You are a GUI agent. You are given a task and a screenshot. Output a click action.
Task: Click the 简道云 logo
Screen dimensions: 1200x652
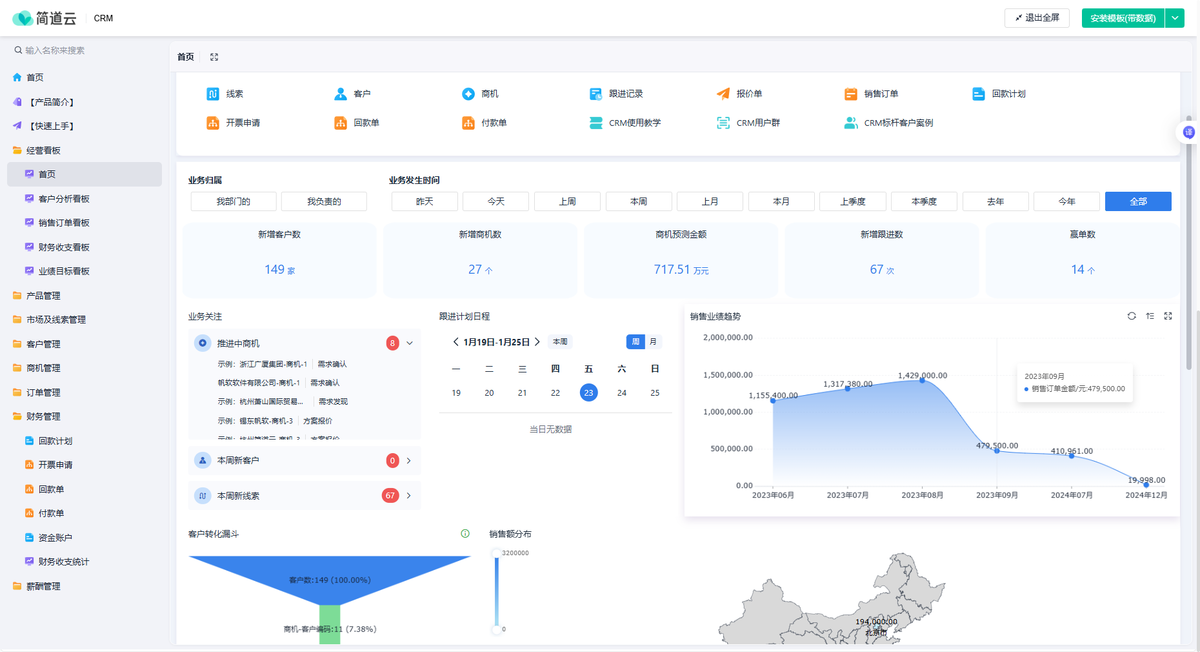(x=44, y=18)
